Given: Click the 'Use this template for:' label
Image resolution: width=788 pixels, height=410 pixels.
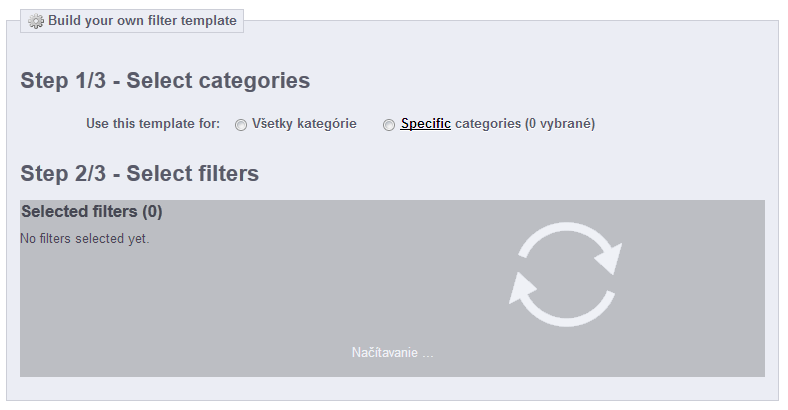Looking at the screenshot, I should pos(153,124).
